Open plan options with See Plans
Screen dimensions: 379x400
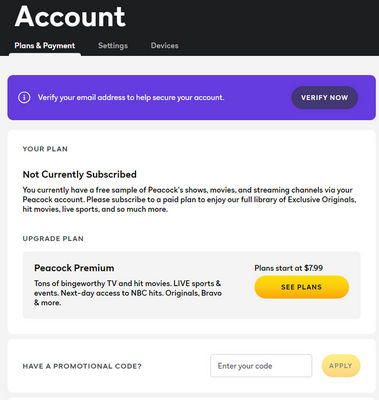[x=302, y=287]
